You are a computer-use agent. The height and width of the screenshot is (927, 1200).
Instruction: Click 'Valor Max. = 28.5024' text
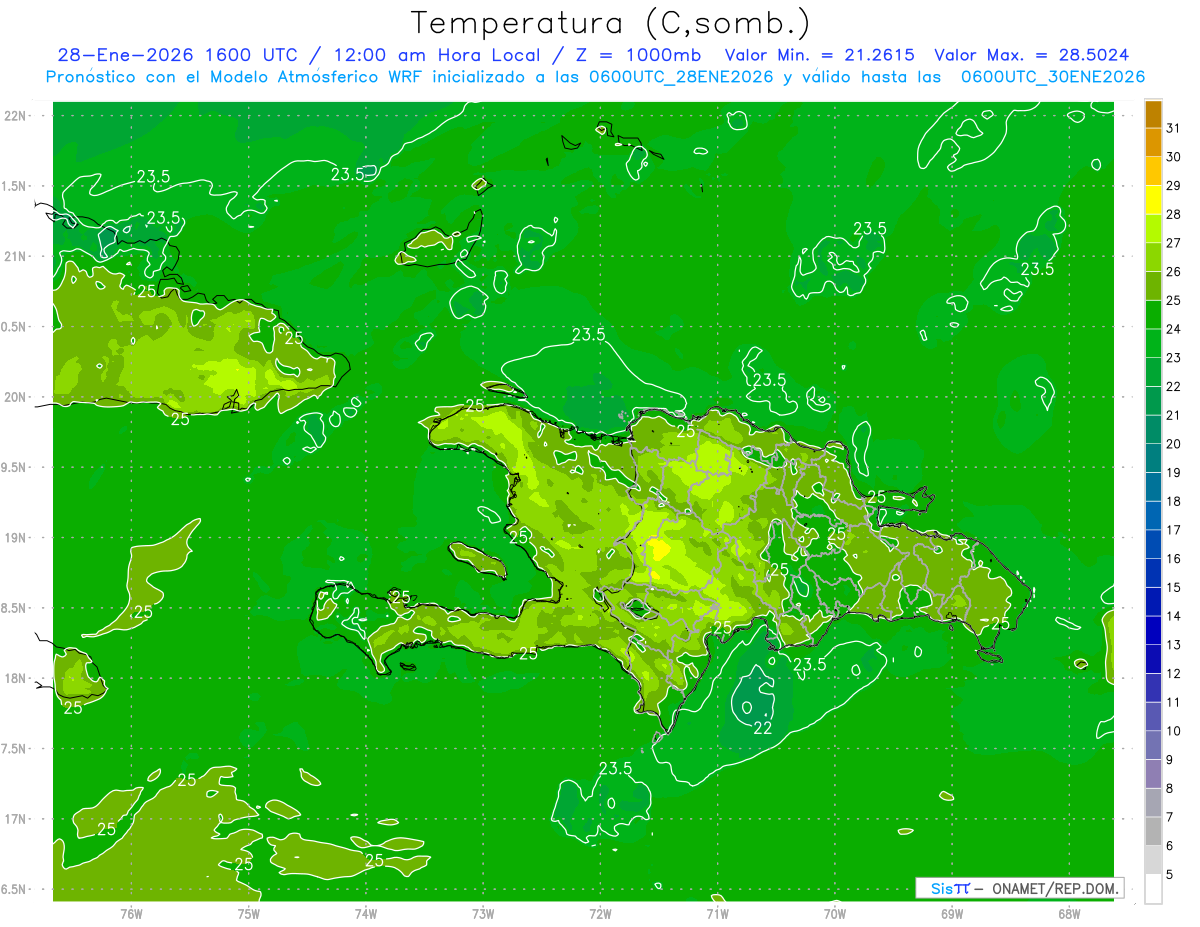click(1031, 55)
